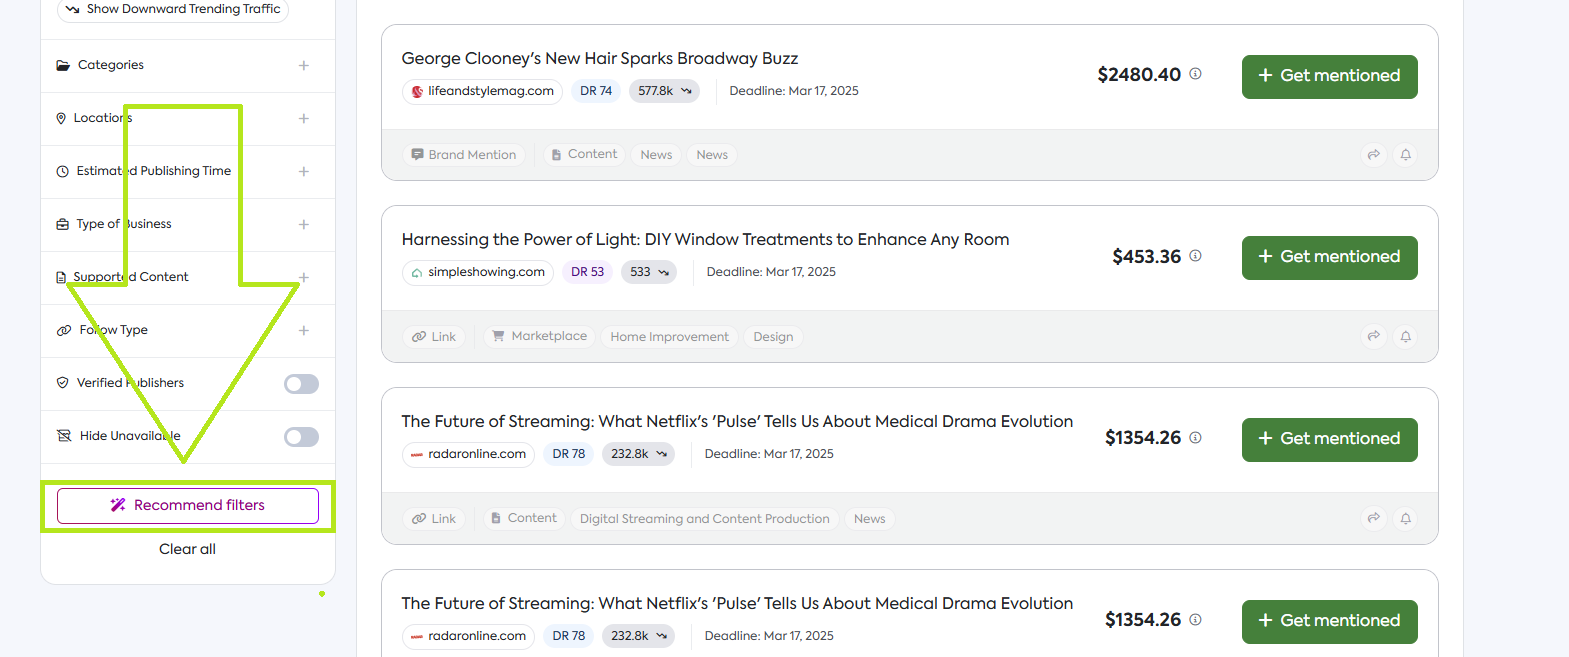Click info icon next to $2480.40 price
Image resolution: width=1569 pixels, height=657 pixels.
[x=1195, y=74]
